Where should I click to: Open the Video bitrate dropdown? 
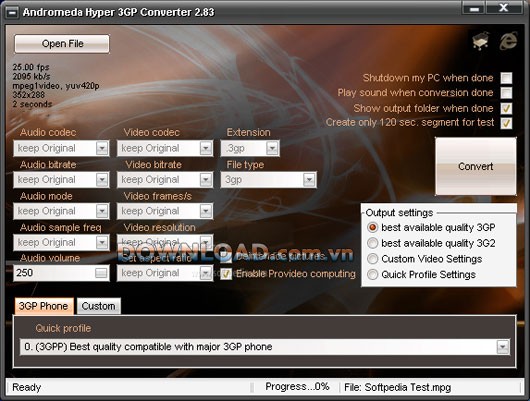point(206,180)
